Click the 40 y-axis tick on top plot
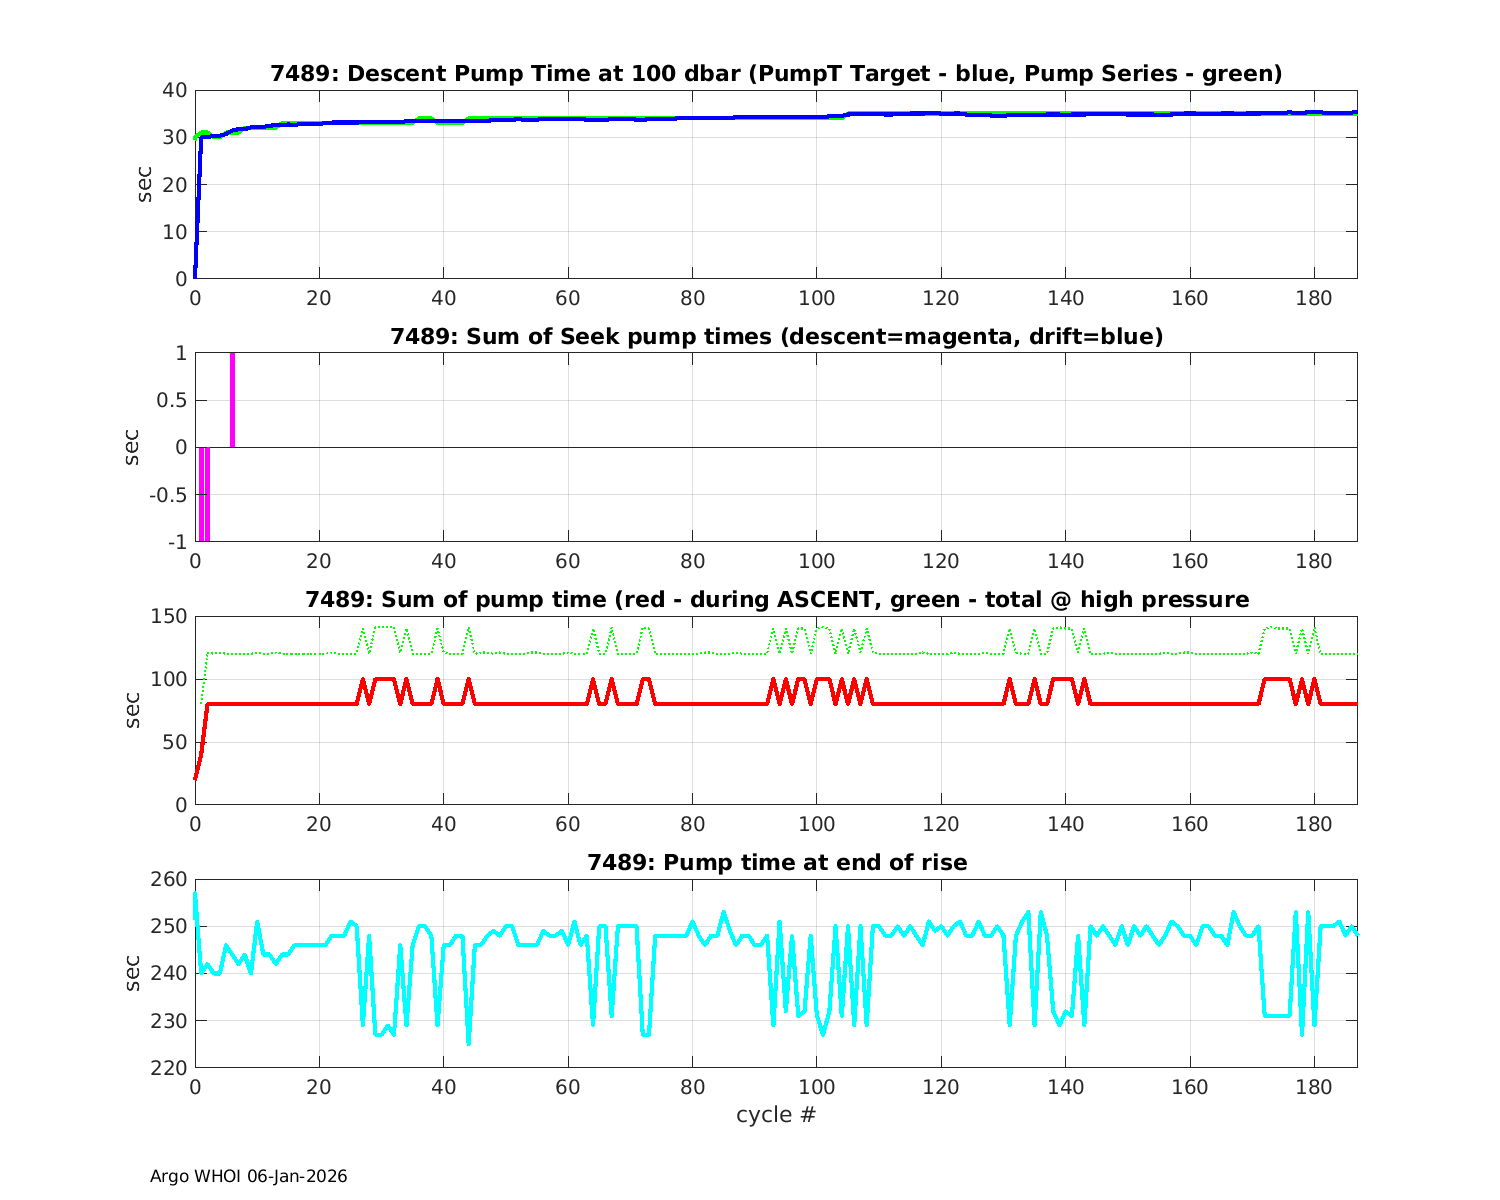 (x=175, y=90)
